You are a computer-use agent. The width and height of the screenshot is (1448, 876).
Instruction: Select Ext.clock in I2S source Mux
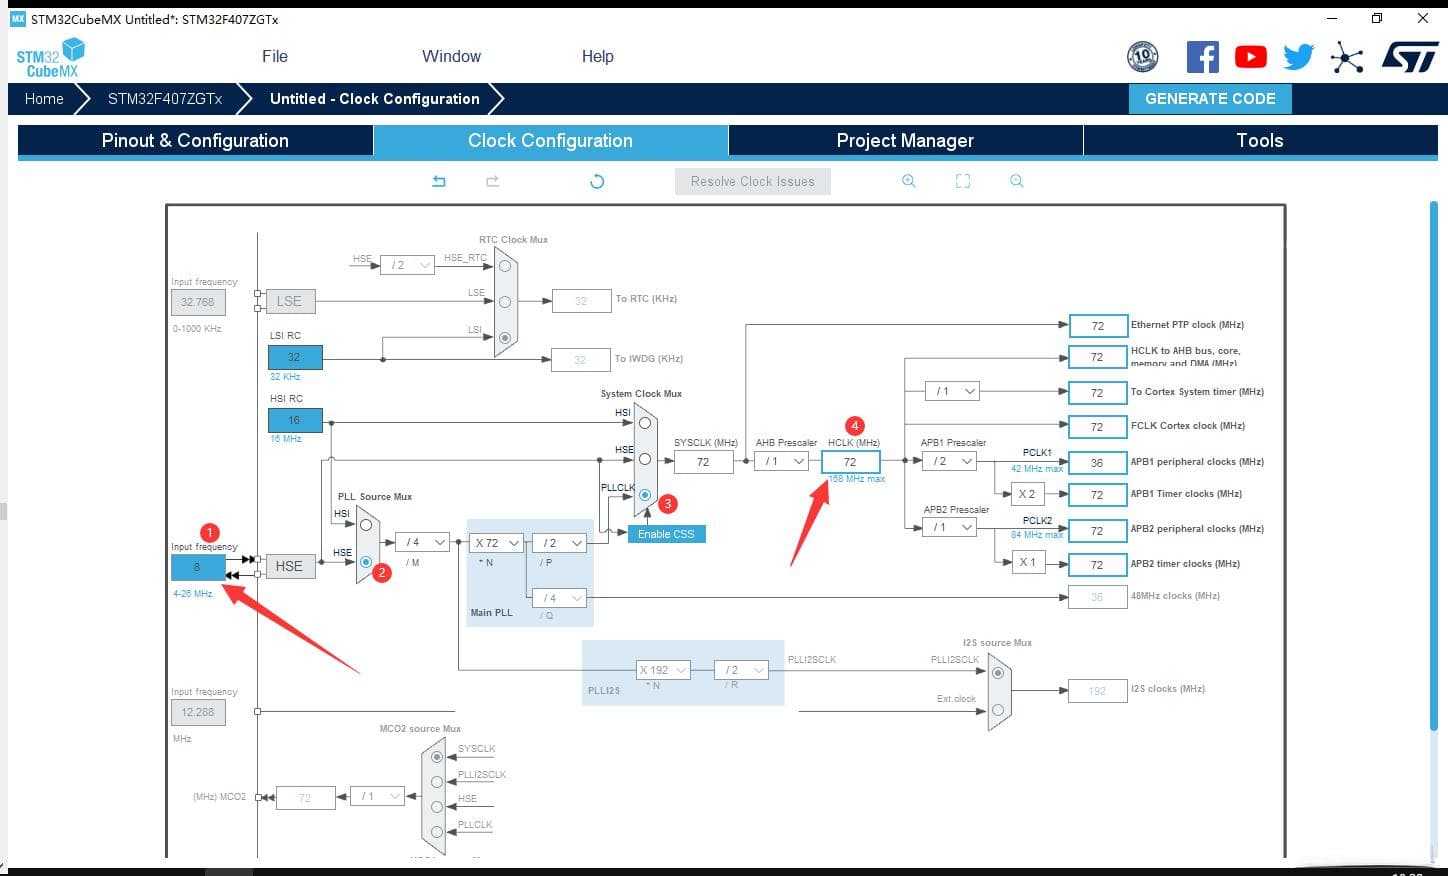coord(998,710)
